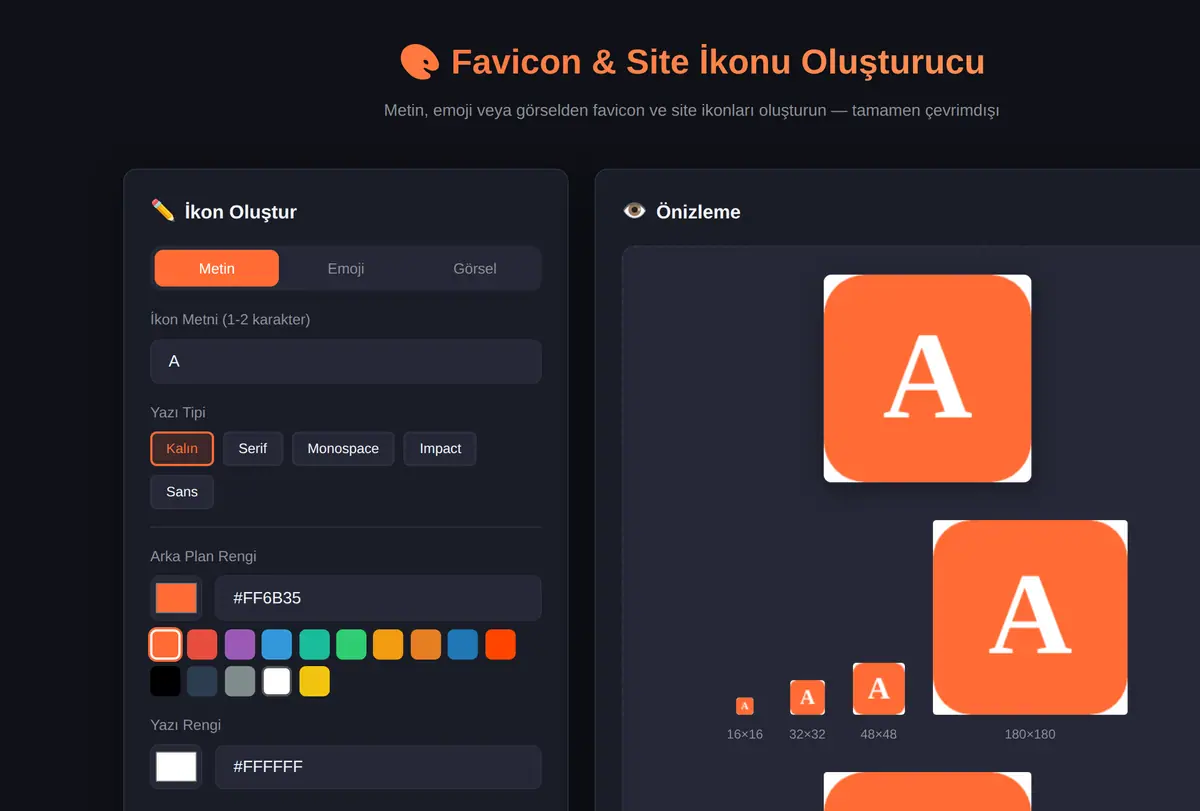Image resolution: width=1200 pixels, height=811 pixels.
Task: Choose the purple palette swatch
Action: click(x=240, y=644)
